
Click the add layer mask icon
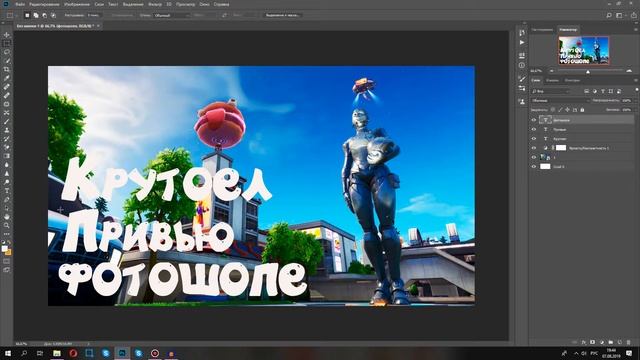[593, 342]
